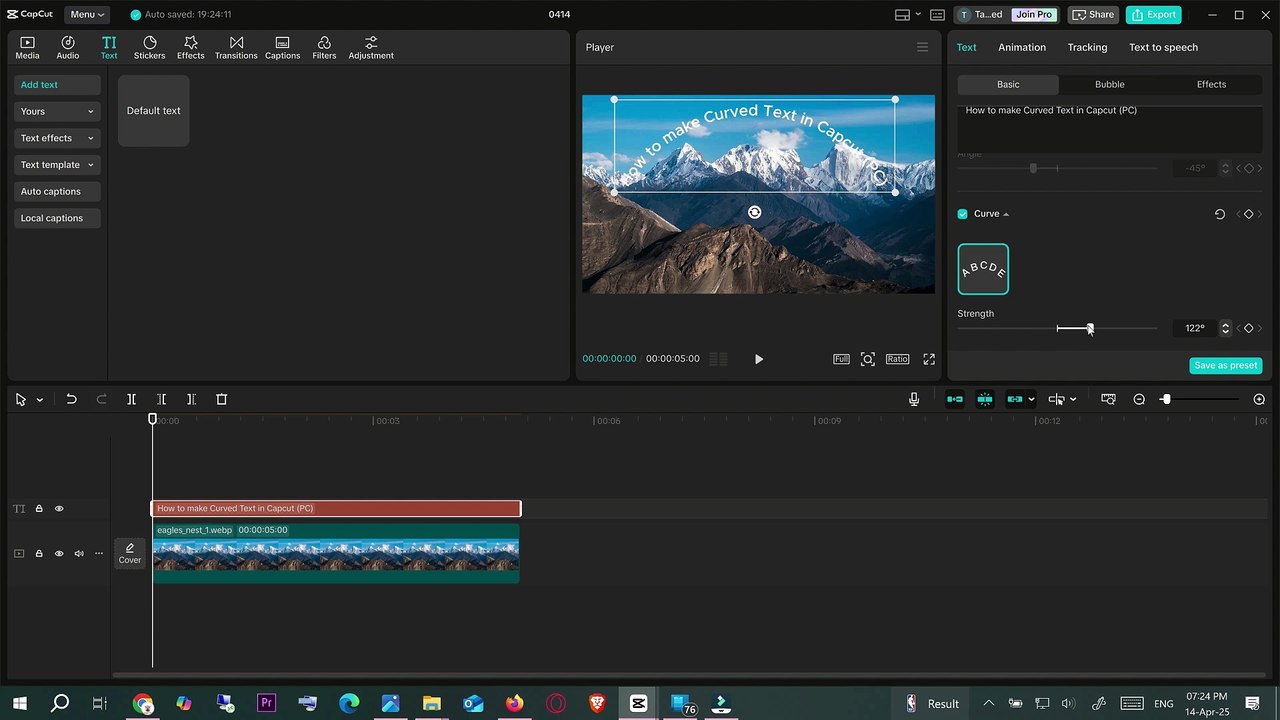Open the Transitions panel
The width and height of the screenshot is (1280, 720).
pos(236,47)
